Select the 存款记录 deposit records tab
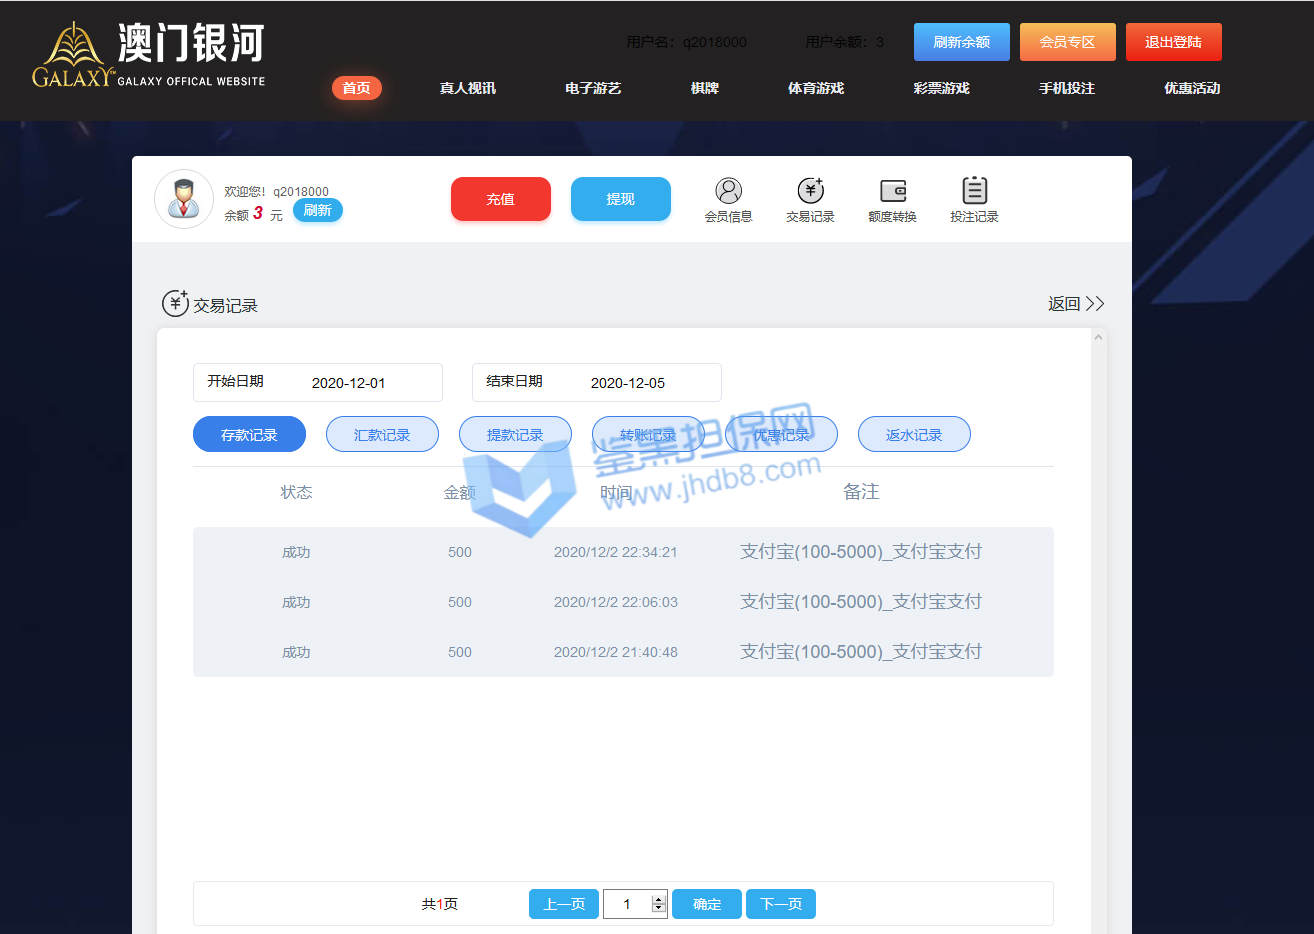The height and width of the screenshot is (934, 1314). pos(249,435)
